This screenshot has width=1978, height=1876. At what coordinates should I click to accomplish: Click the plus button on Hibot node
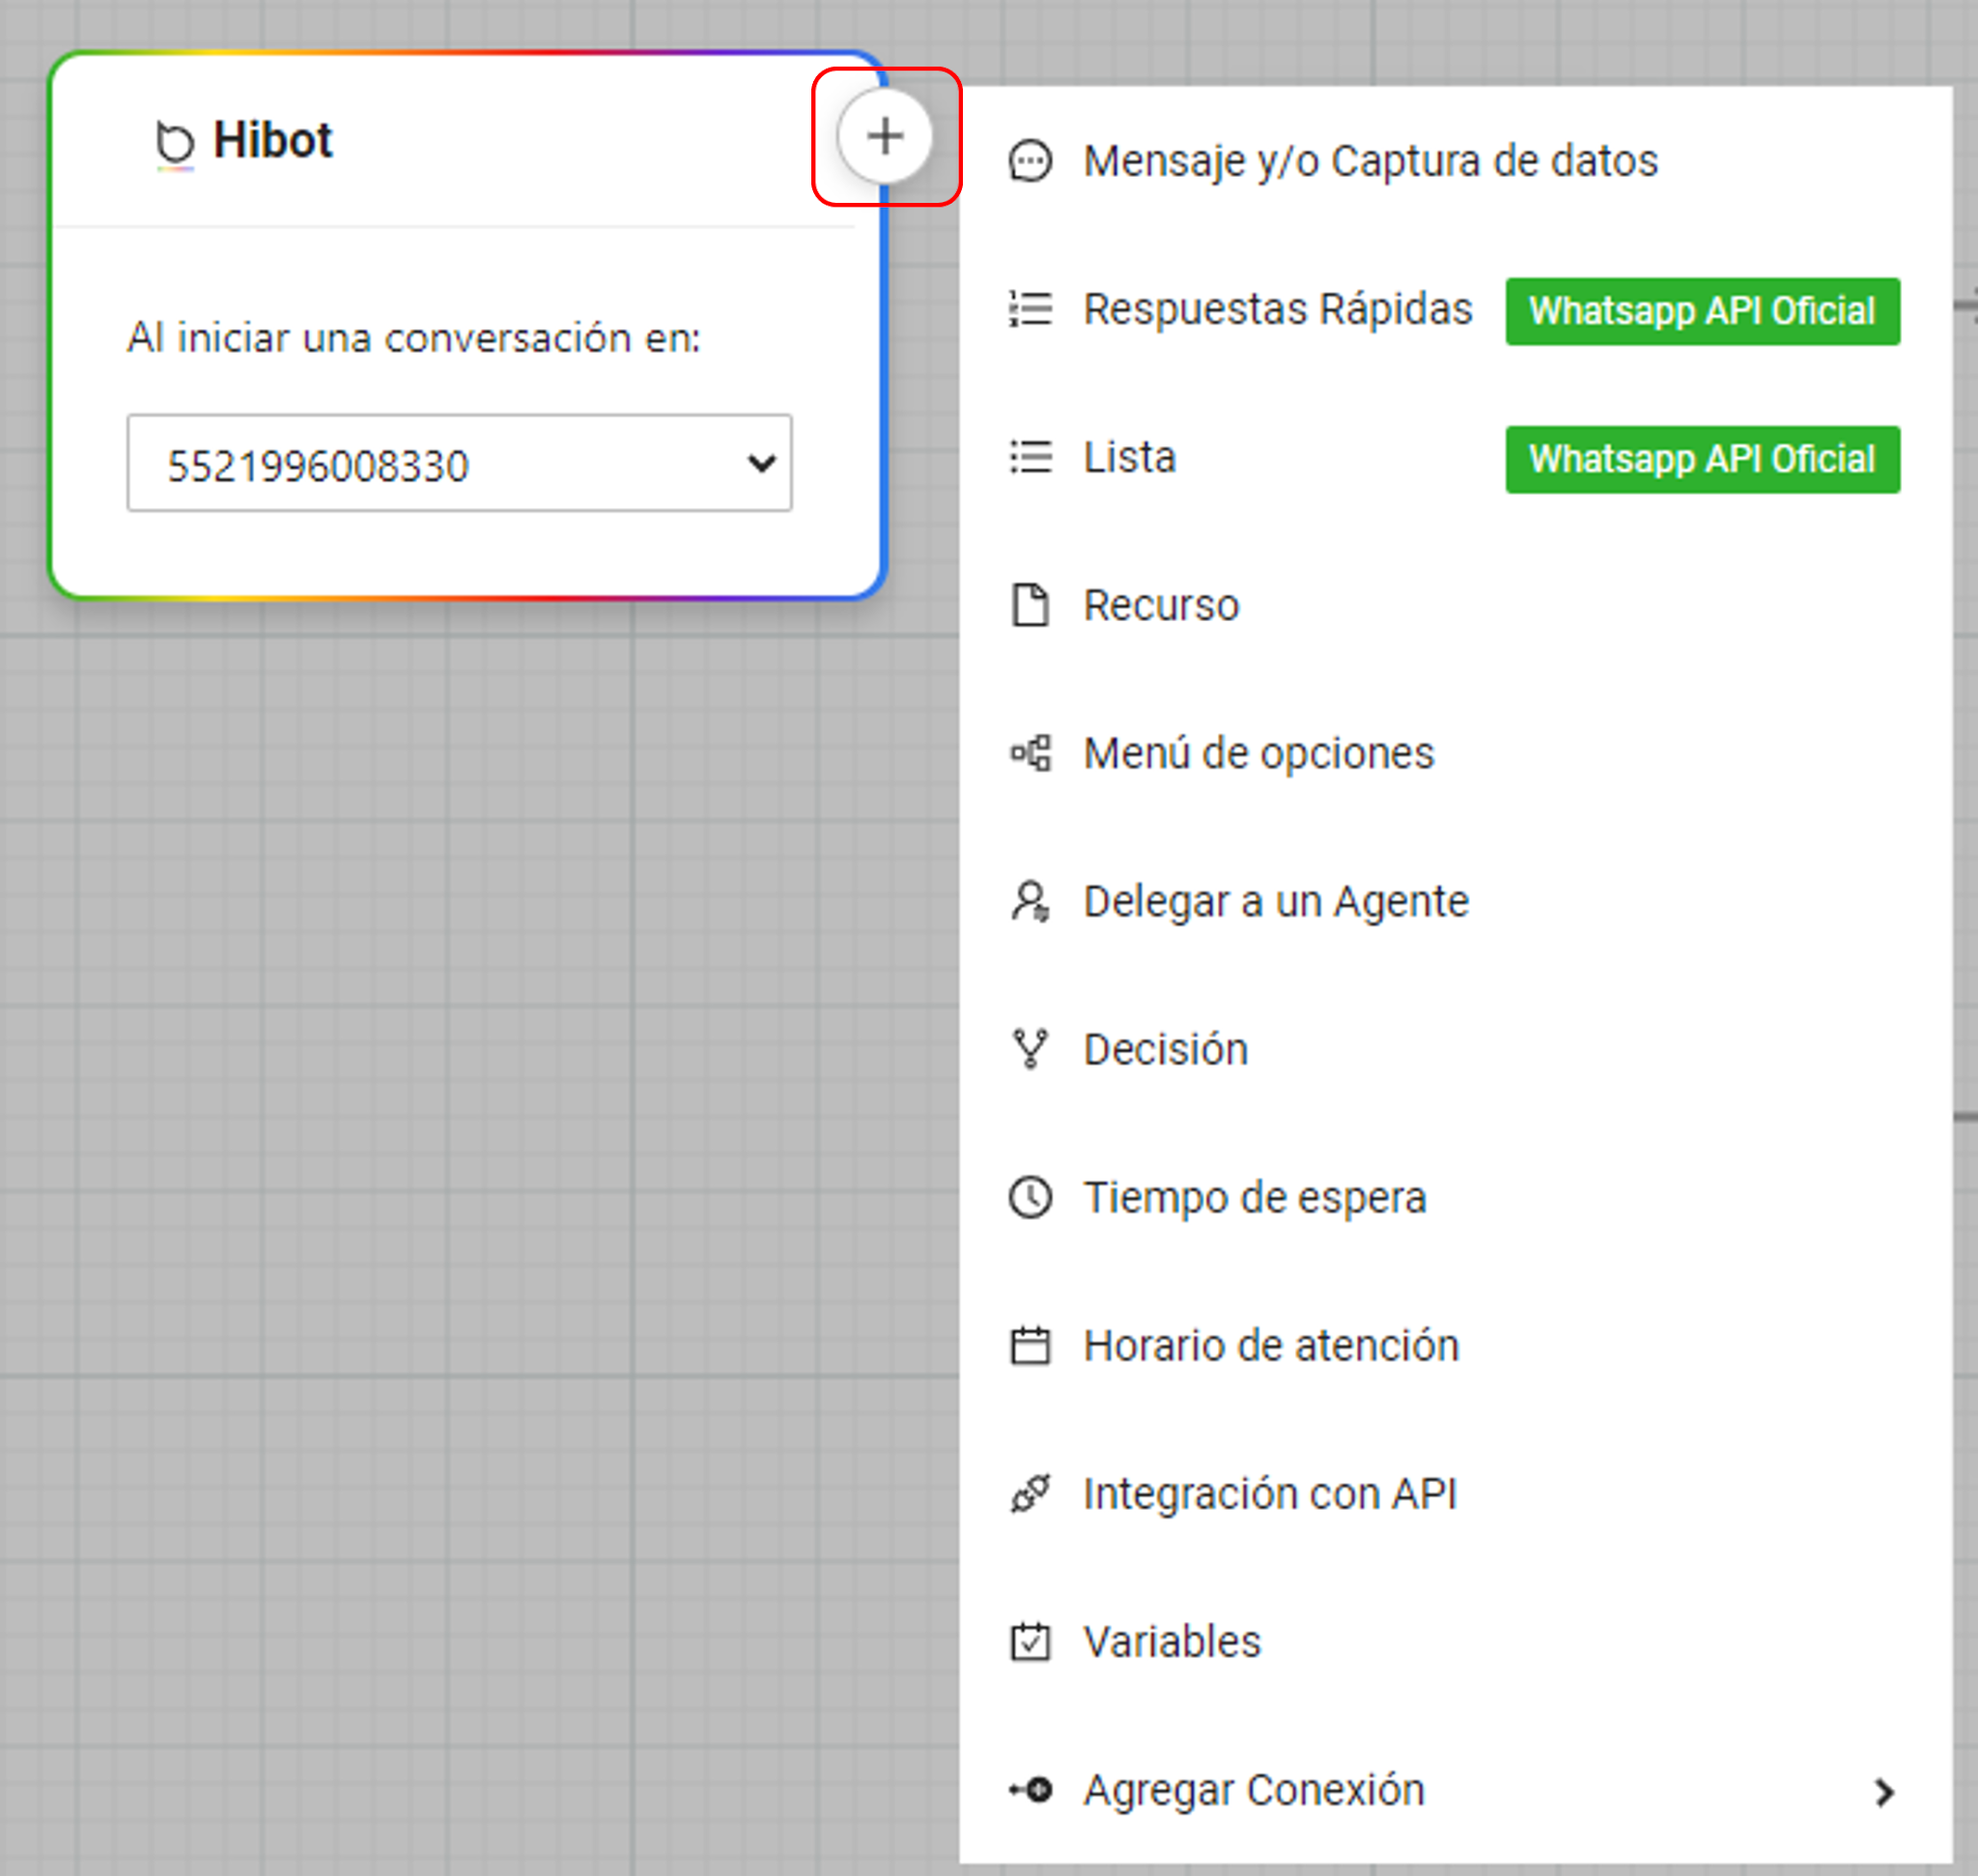tap(885, 137)
